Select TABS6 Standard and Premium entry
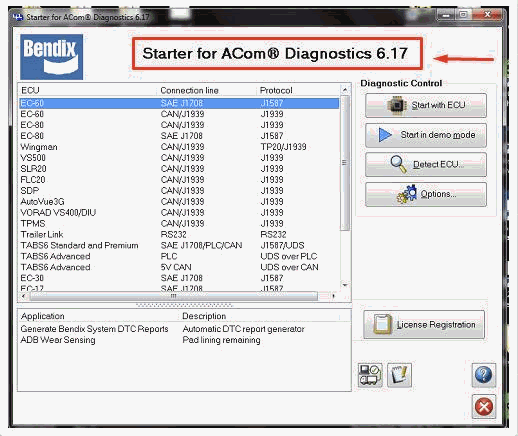 click(x=179, y=245)
